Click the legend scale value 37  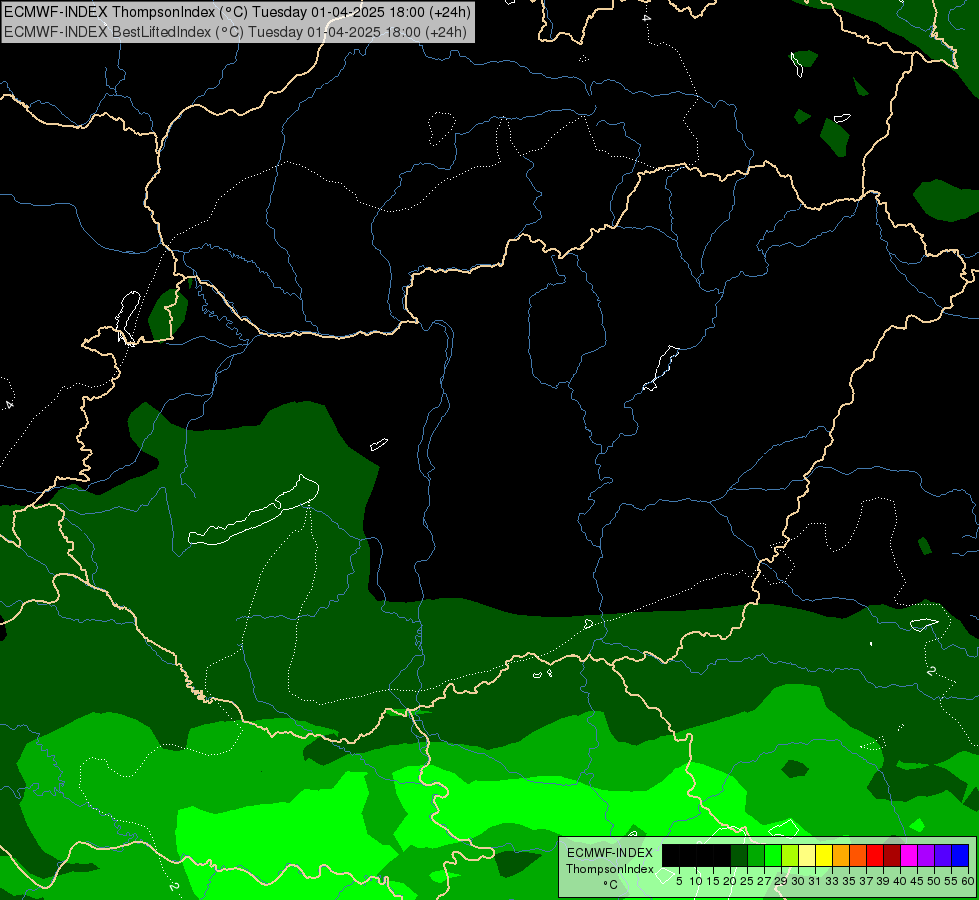(x=867, y=881)
